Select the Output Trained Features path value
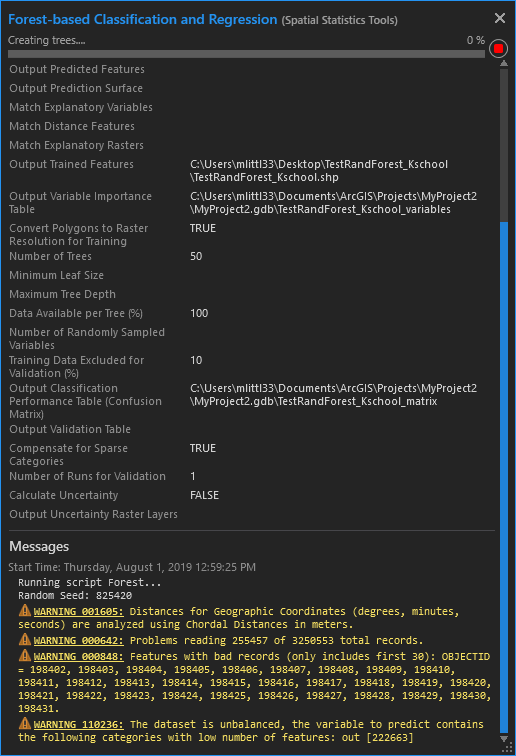 (319, 171)
